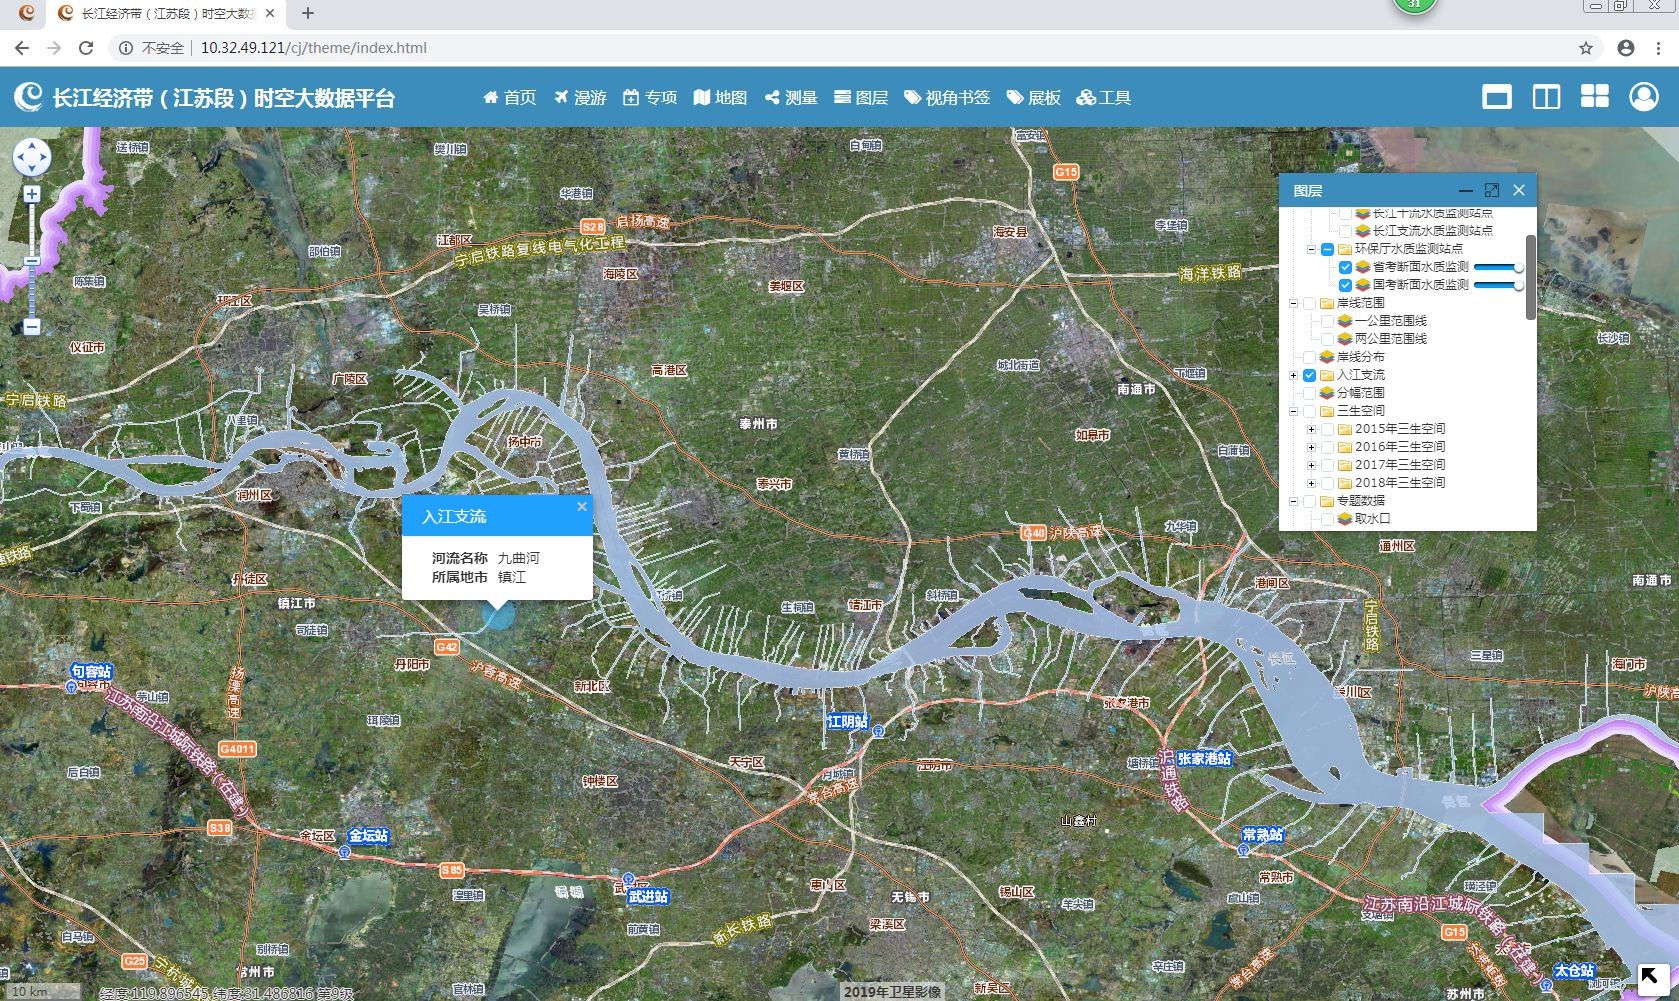Switch to two-pane split view icon
1679x1001 pixels.
1546,97
